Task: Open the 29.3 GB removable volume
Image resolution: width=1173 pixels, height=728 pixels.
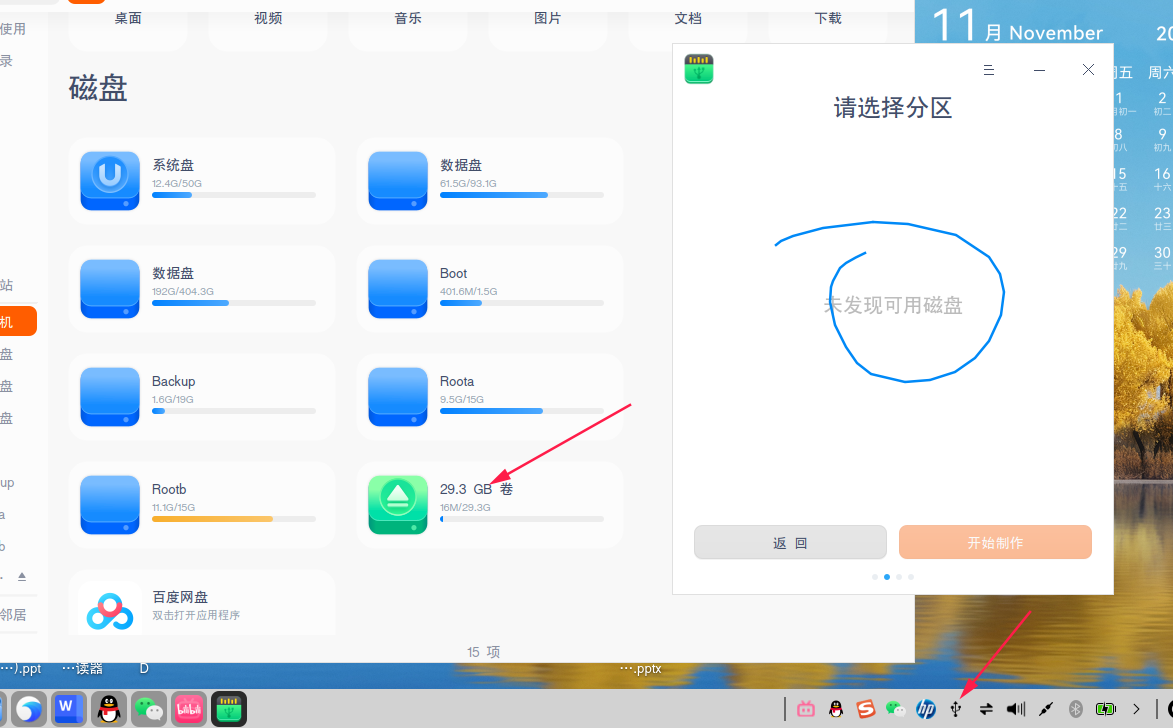Action: [489, 505]
